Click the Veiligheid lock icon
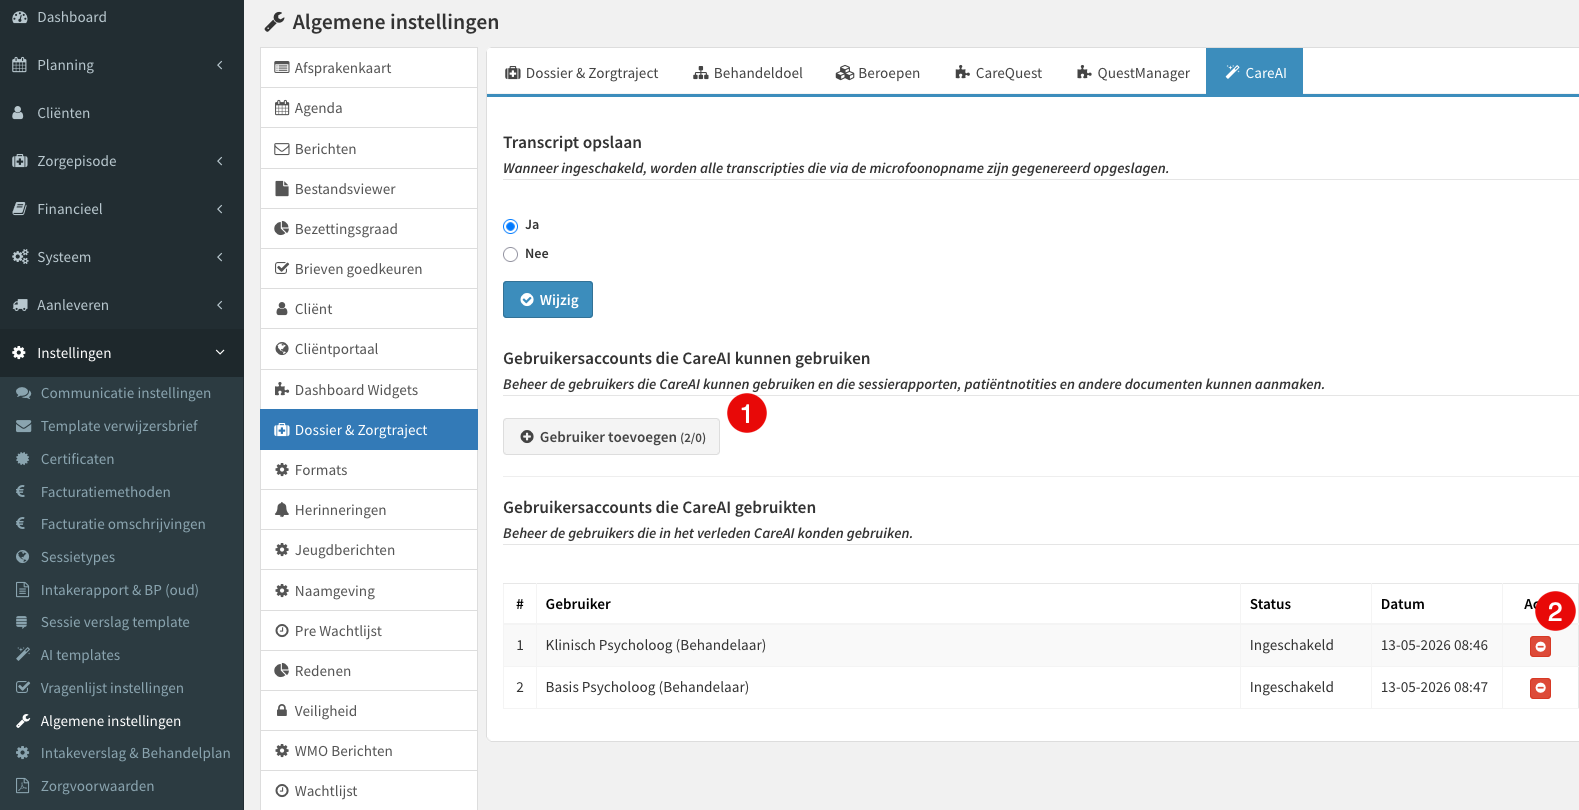The height and width of the screenshot is (810, 1579). pyautogui.click(x=282, y=711)
